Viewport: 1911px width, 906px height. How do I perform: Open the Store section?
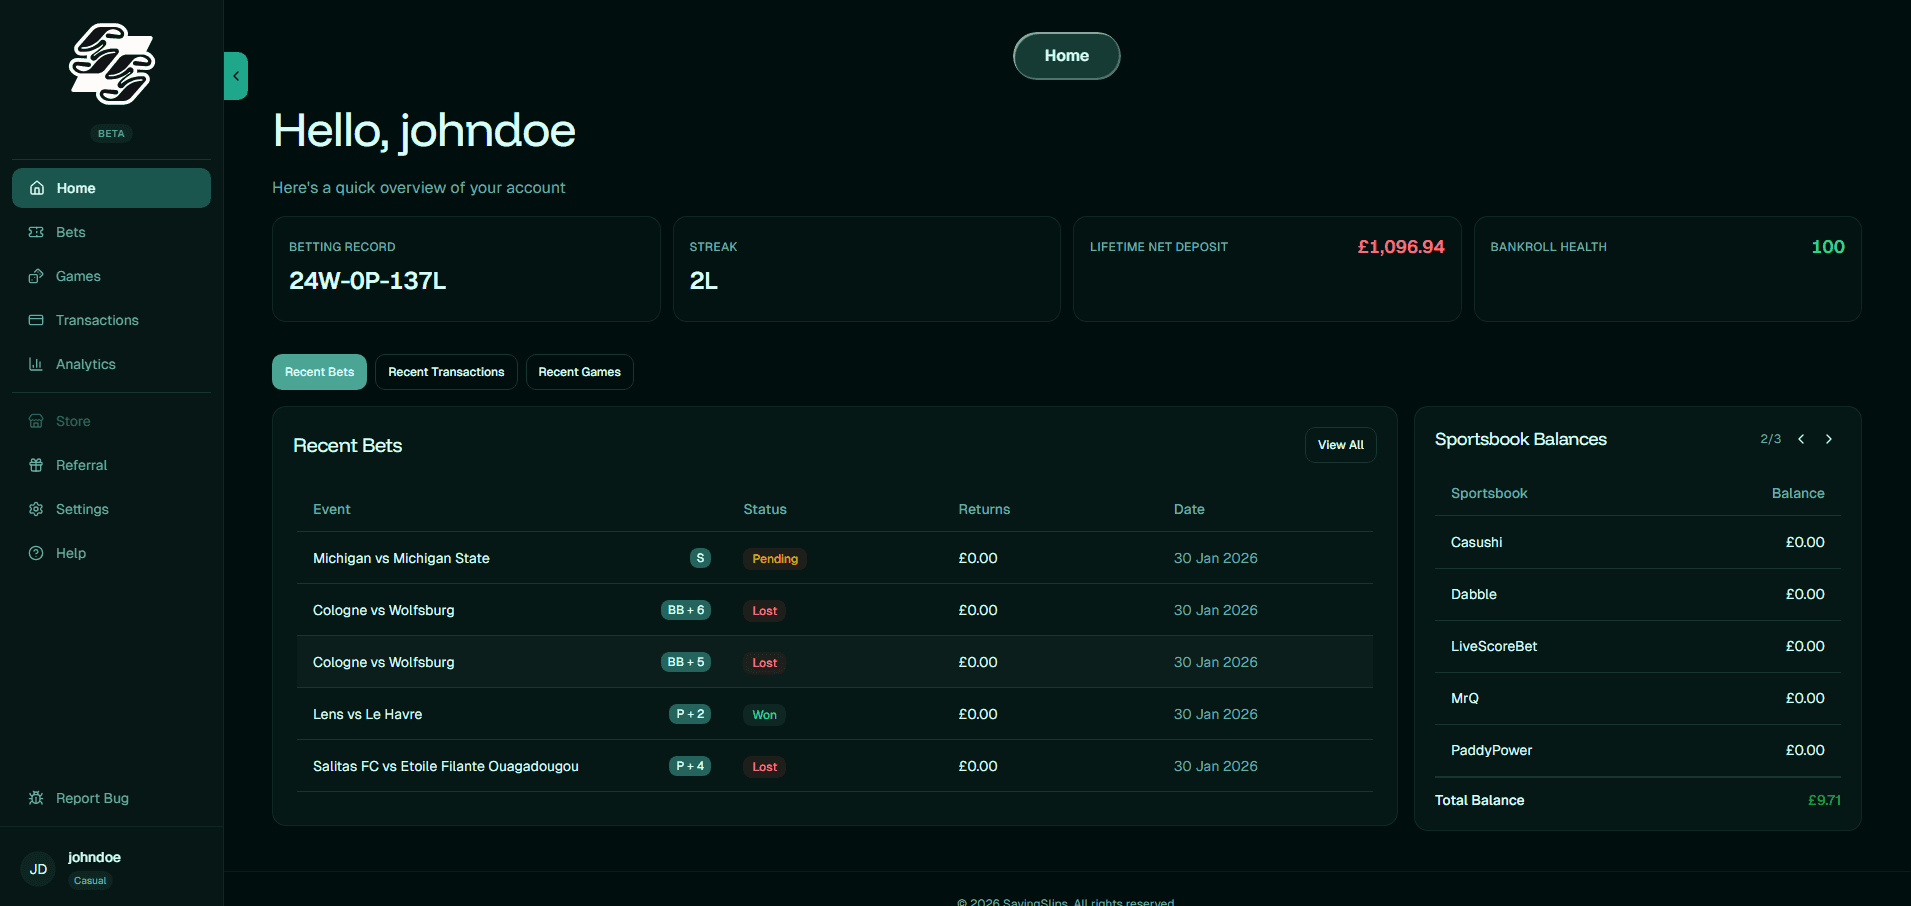71,420
